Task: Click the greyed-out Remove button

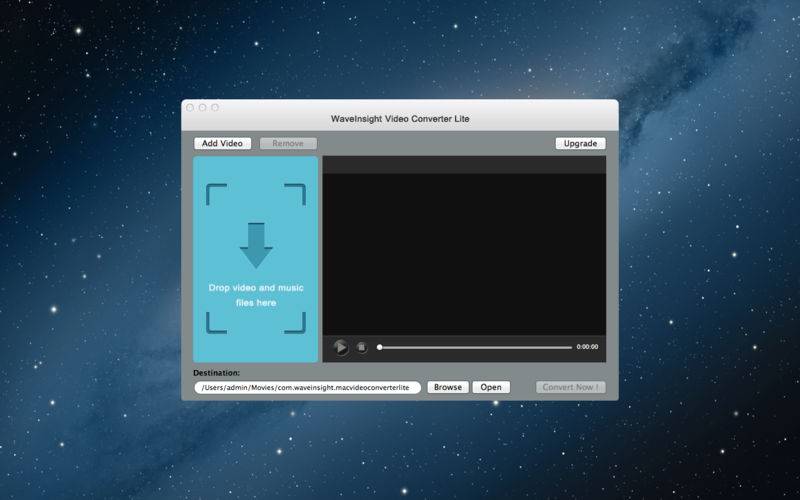Action: [288, 143]
